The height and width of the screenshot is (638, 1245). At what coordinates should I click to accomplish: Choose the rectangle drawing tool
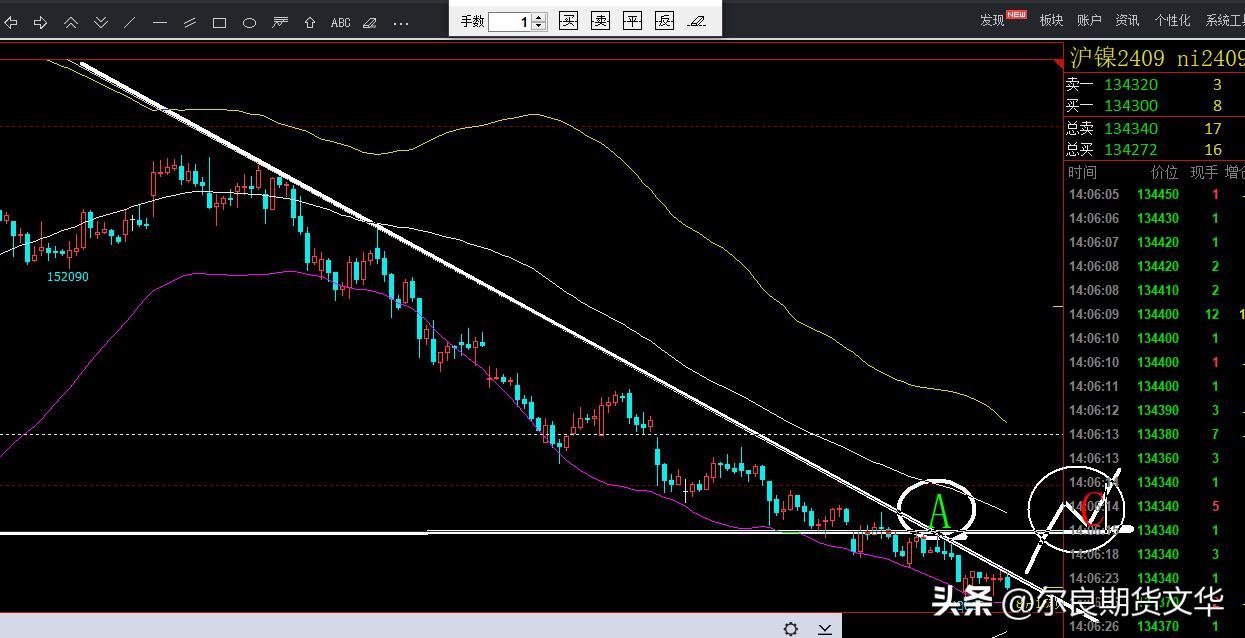click(x=220, y=22)
